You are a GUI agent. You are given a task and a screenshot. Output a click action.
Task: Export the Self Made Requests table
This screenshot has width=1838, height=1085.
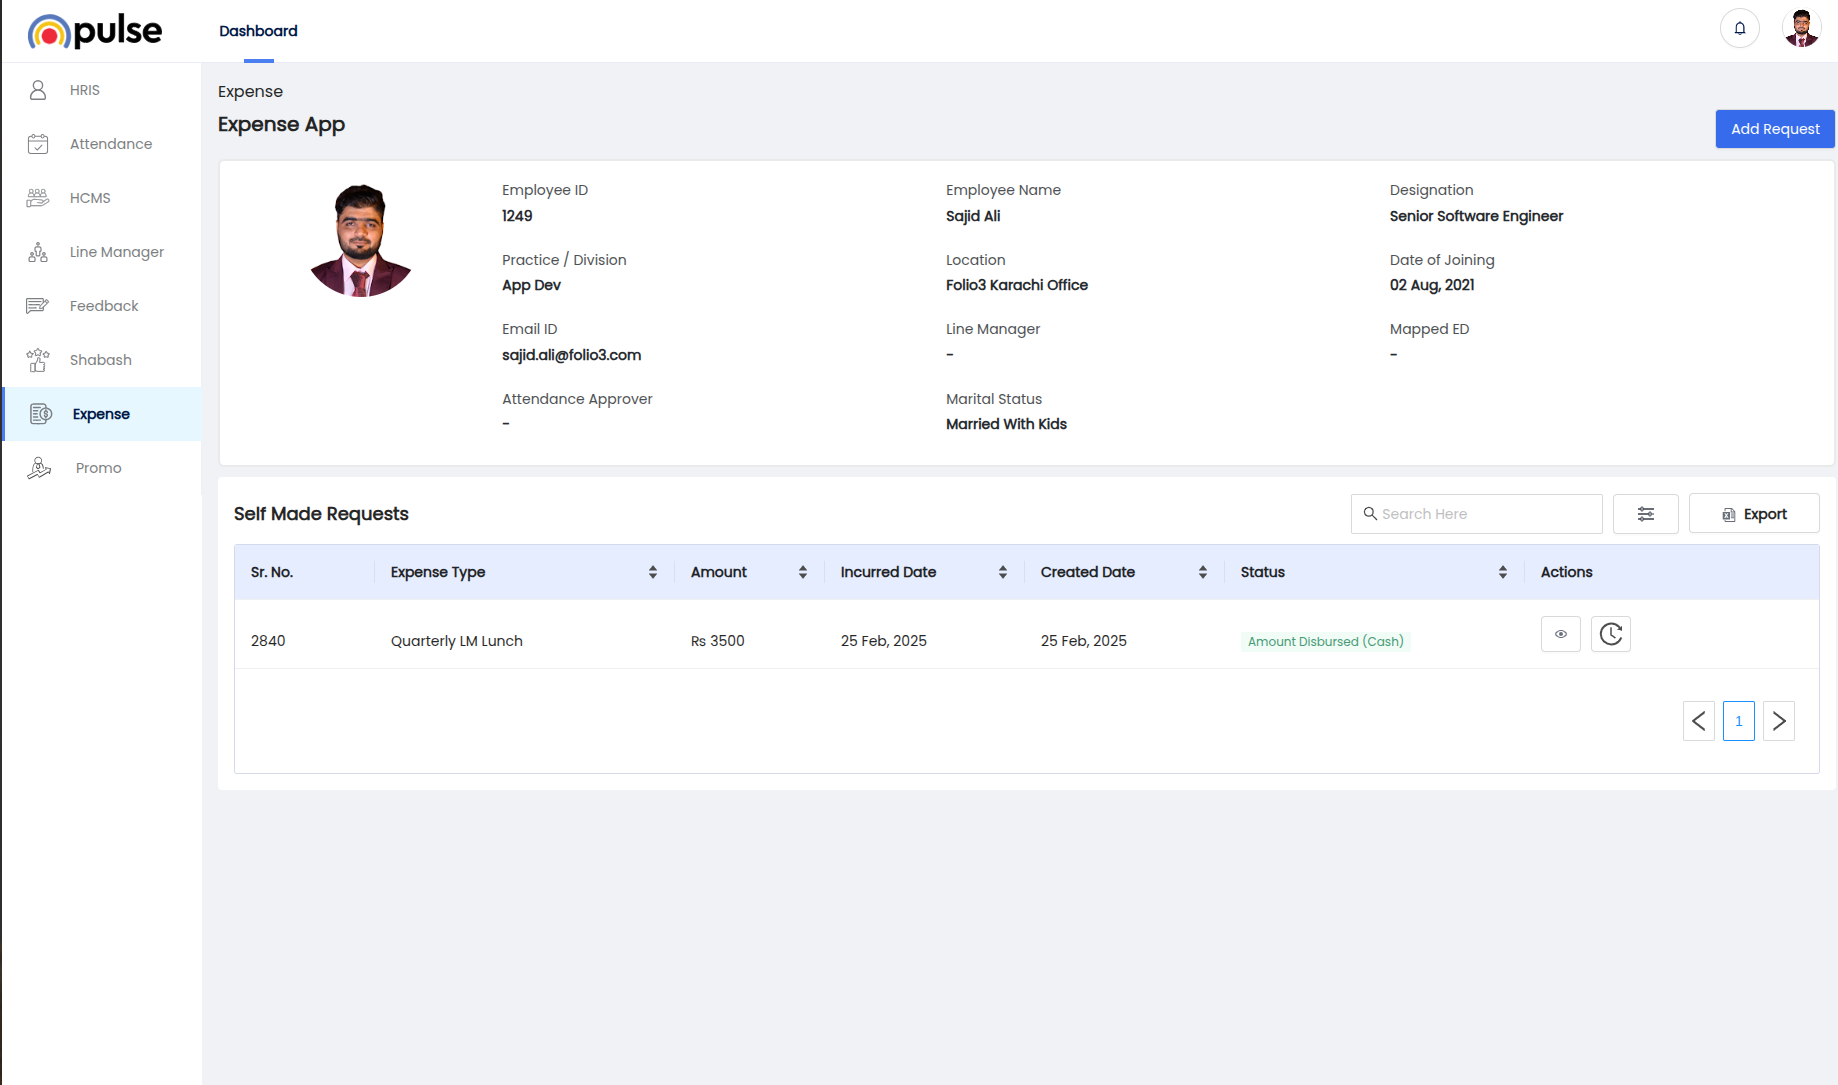coord(1753,514)
